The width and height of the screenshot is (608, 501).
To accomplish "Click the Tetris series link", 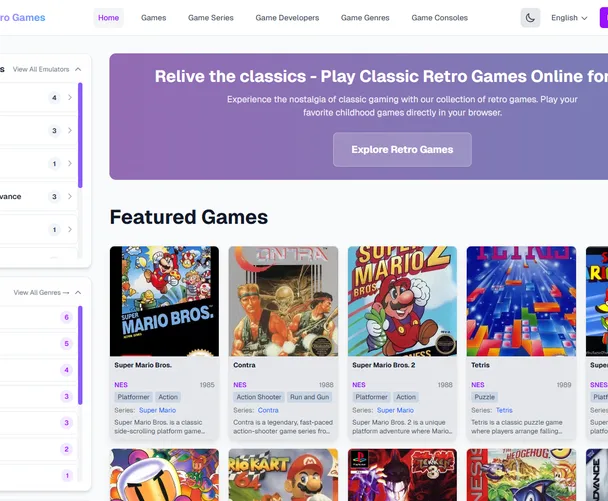I will click(x=504, y=410).
